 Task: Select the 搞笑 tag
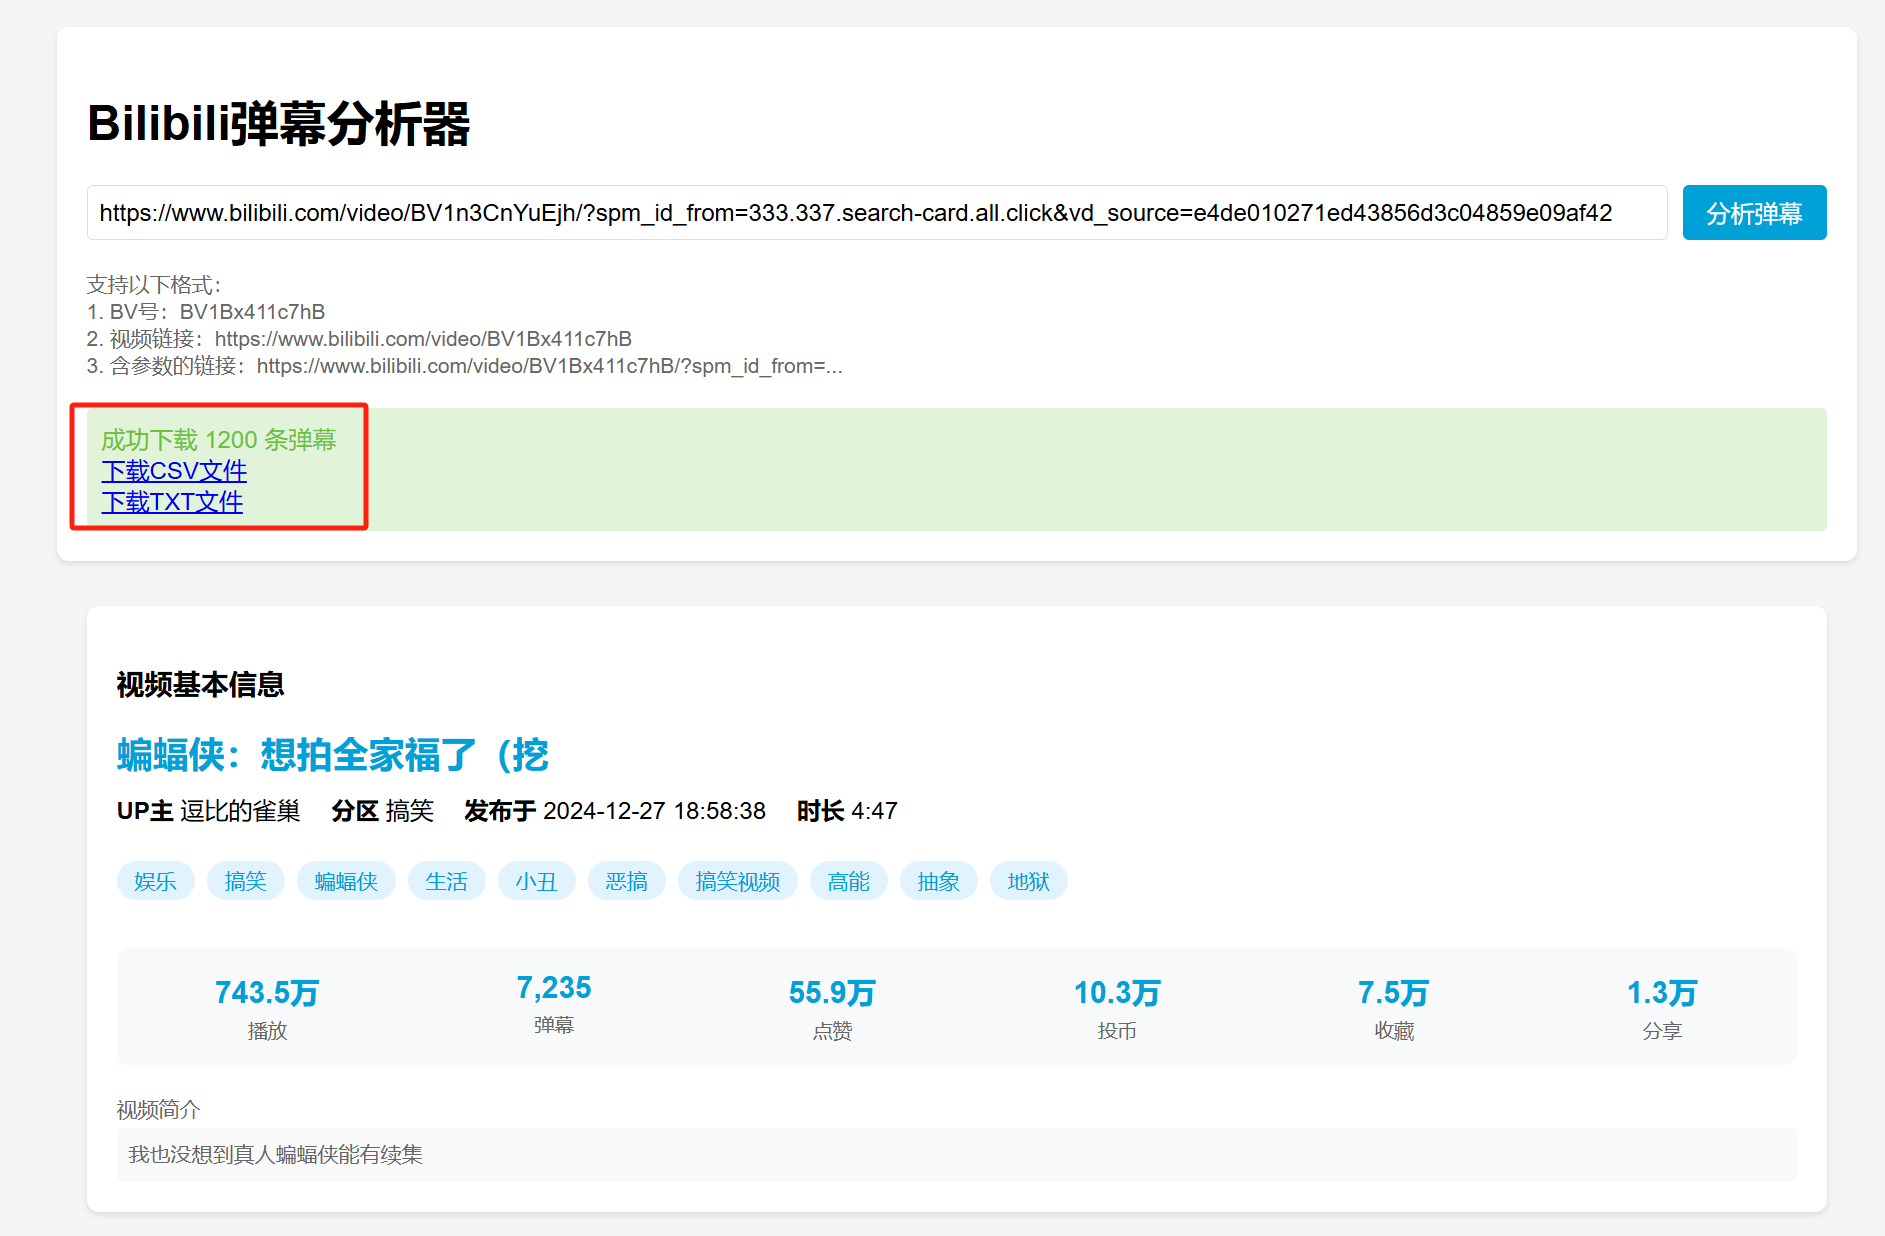point(245,881)
